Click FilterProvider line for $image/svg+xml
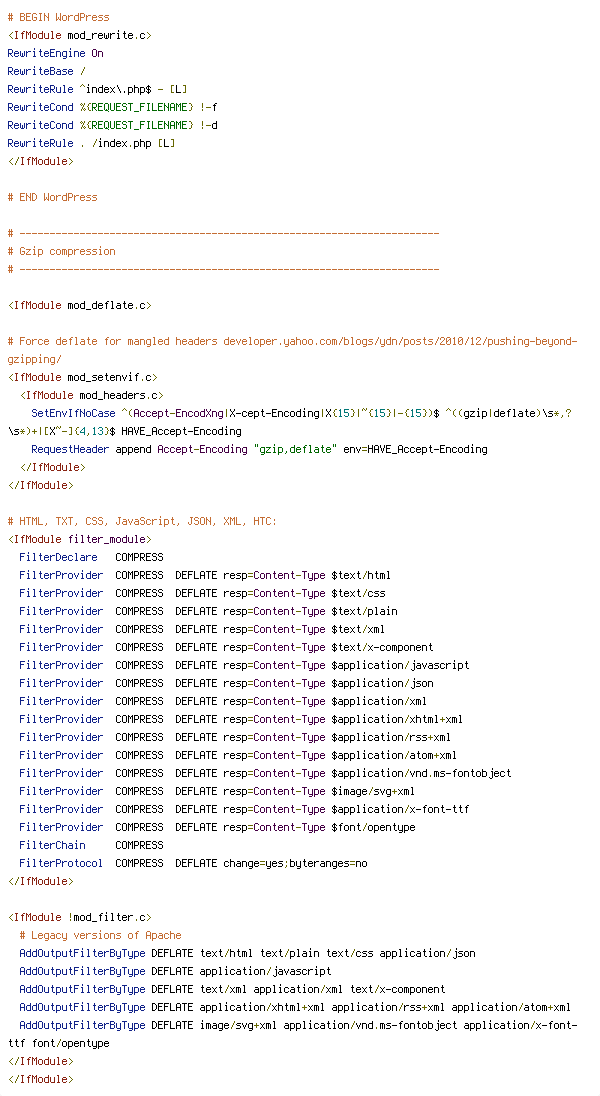Image resolution: width=600 pixels, height=1096 pixels. coord(217,791)
